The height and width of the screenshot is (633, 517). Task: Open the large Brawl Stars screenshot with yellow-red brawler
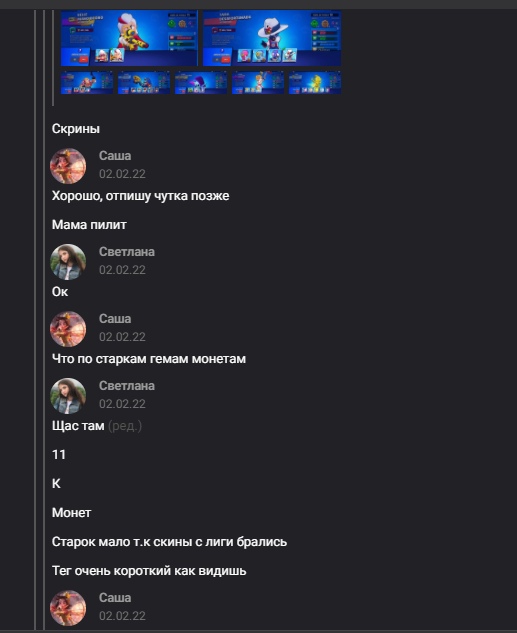coord(129,38)
